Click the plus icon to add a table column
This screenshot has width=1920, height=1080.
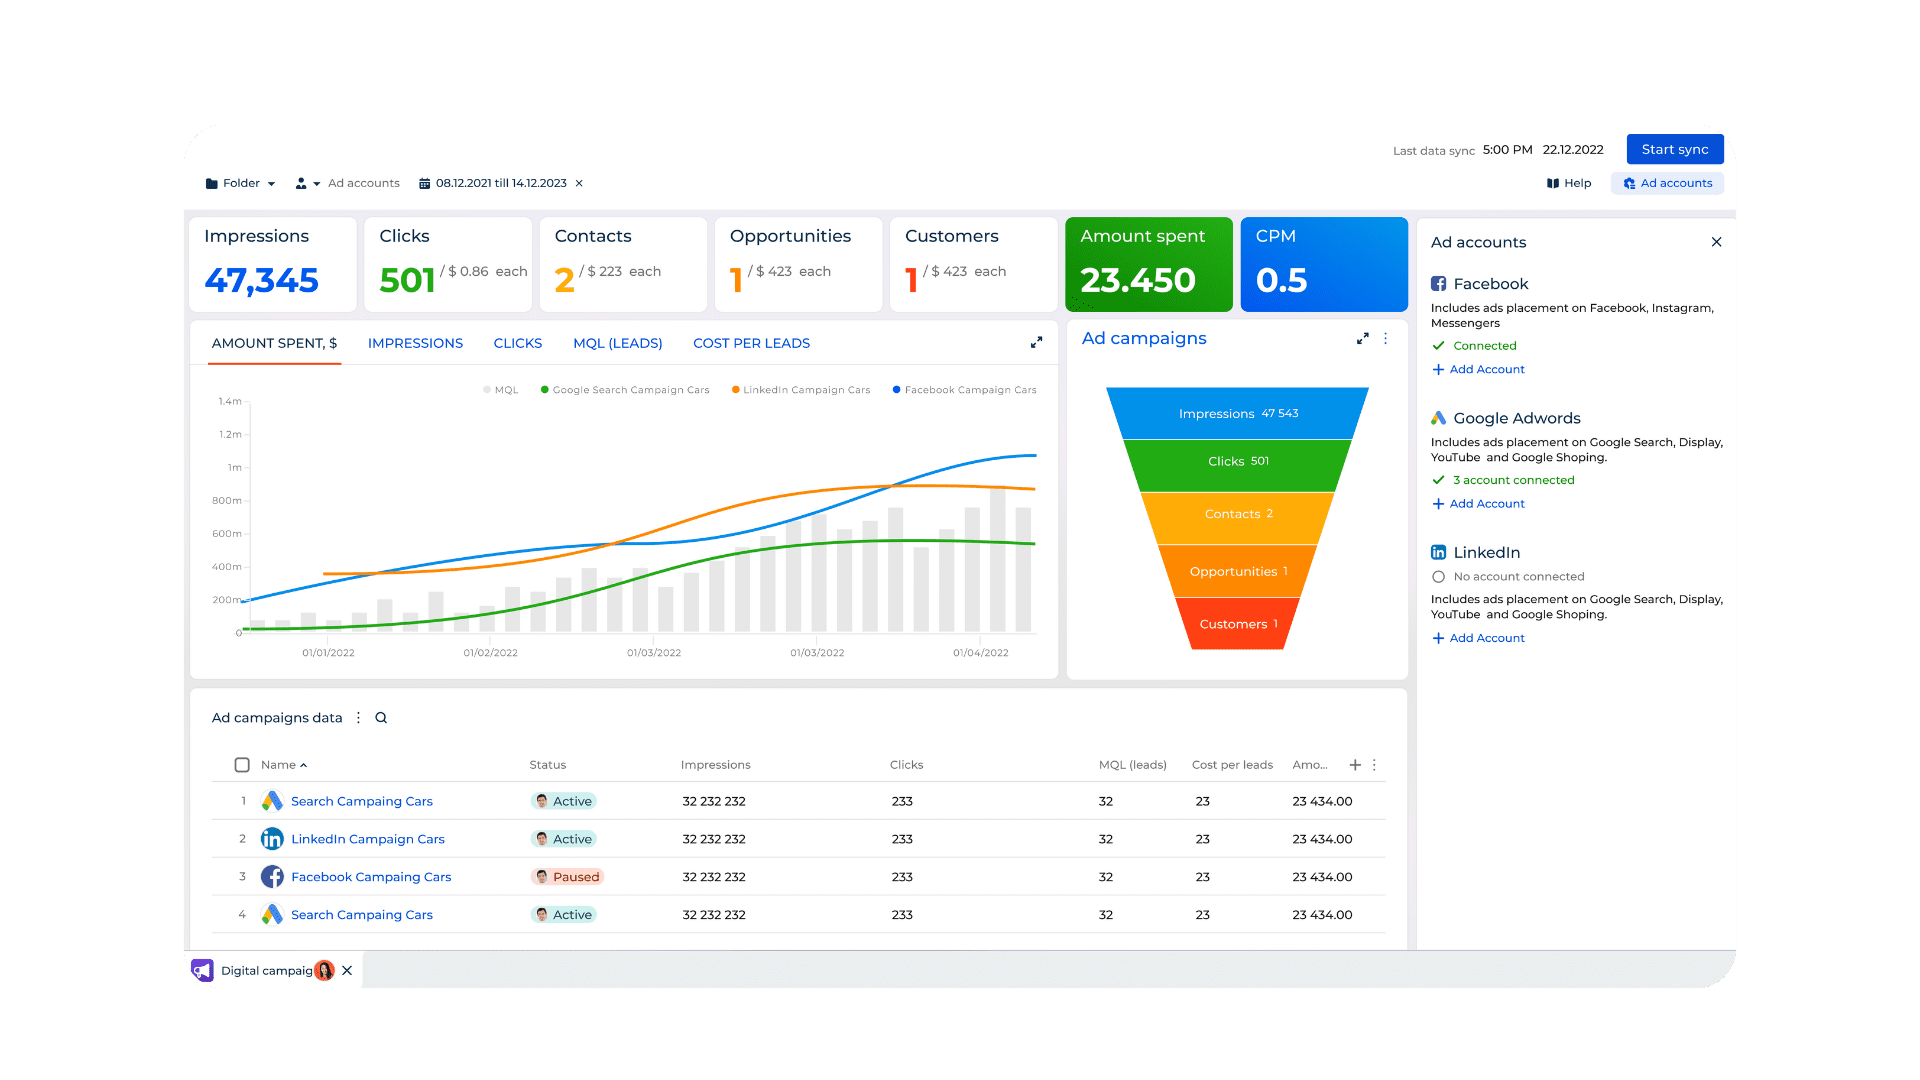[x=1355, y=764]
